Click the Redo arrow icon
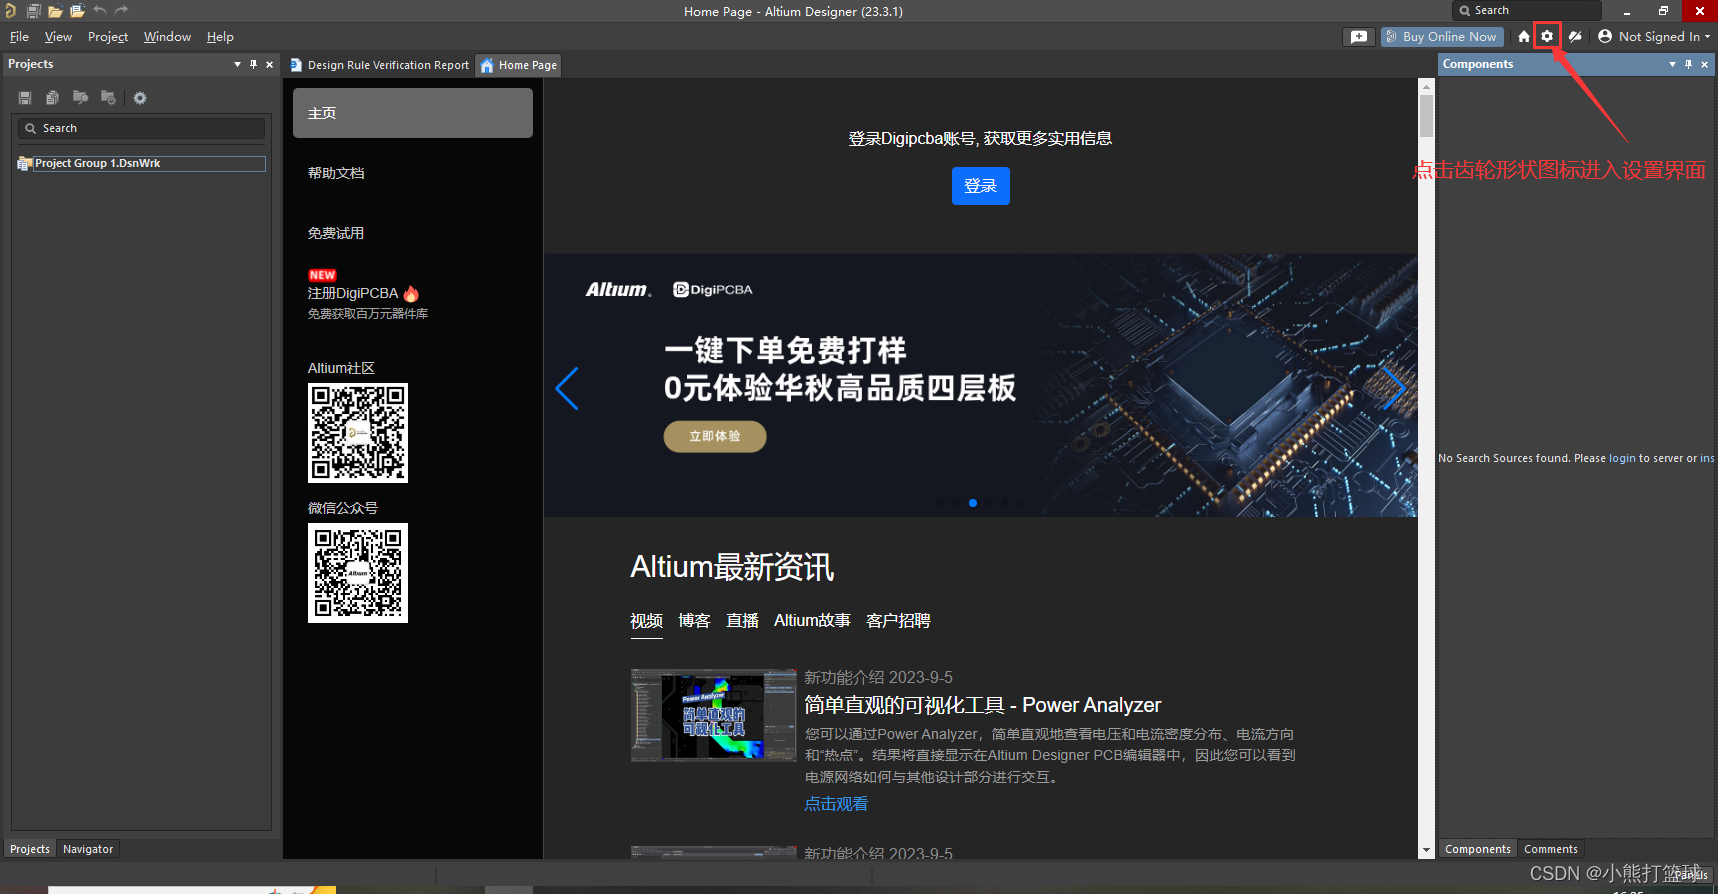 point(122,10)
